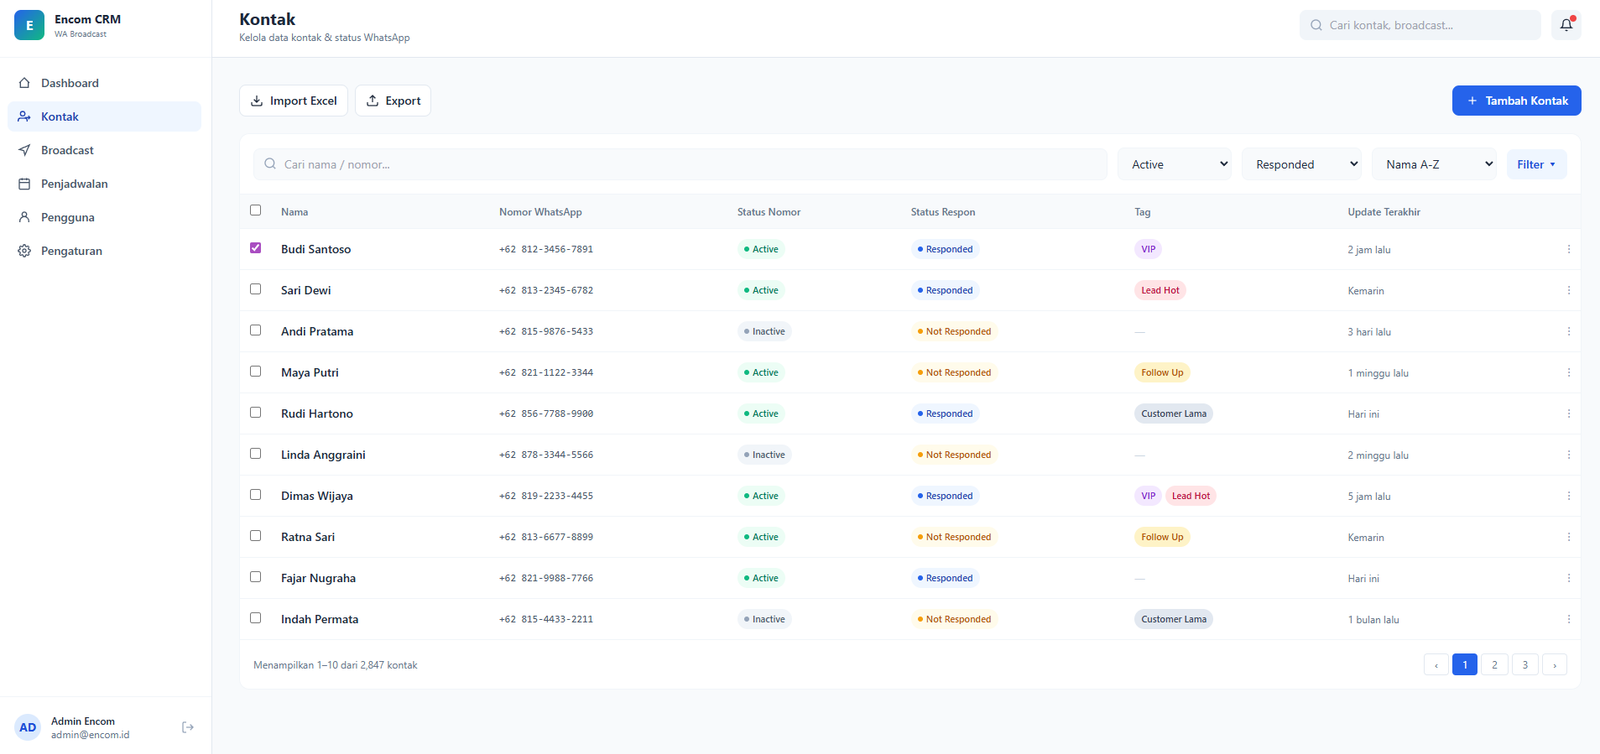Click the logout icon beside Admin Encom
This screenshot has height=754, width=1600.
click(188, 727)
